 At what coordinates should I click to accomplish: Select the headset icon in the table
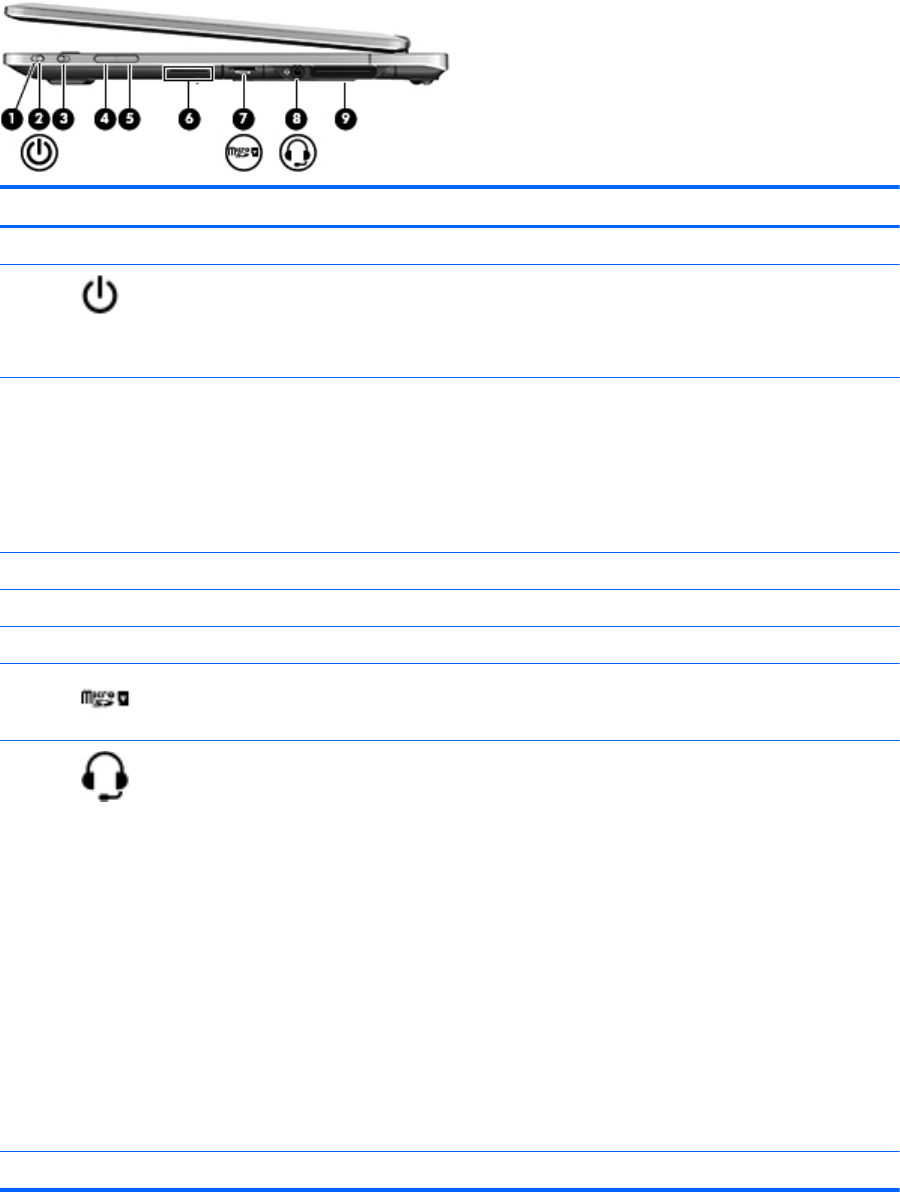[105, 776]
